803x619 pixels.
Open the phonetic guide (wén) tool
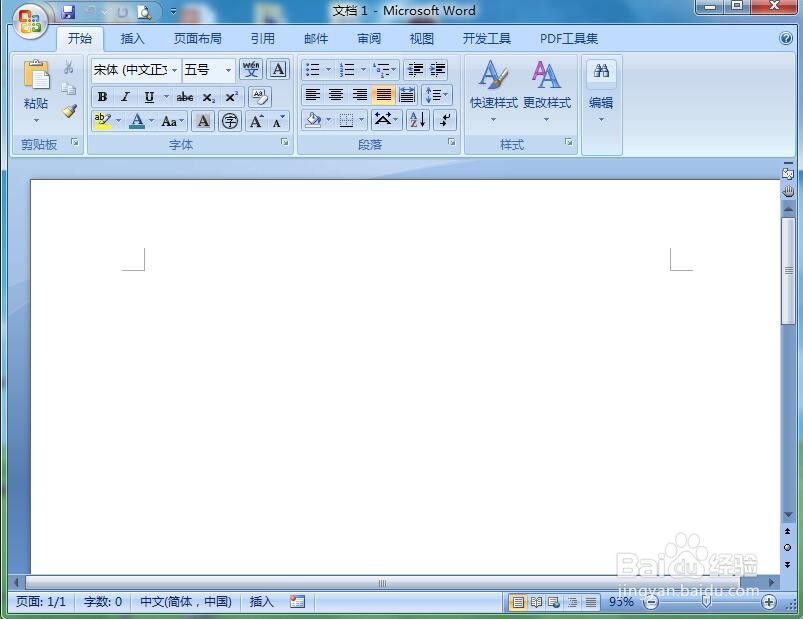[251, 69]
